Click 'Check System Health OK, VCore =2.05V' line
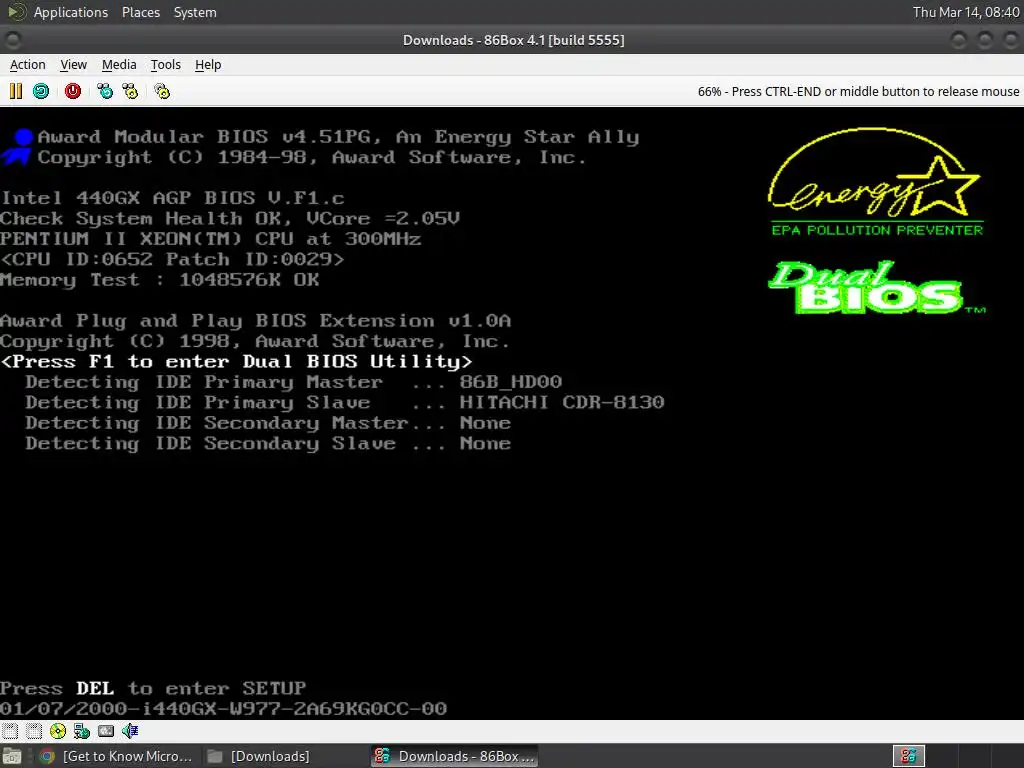Screen dimensions: 1024x768 click(230, 218)
